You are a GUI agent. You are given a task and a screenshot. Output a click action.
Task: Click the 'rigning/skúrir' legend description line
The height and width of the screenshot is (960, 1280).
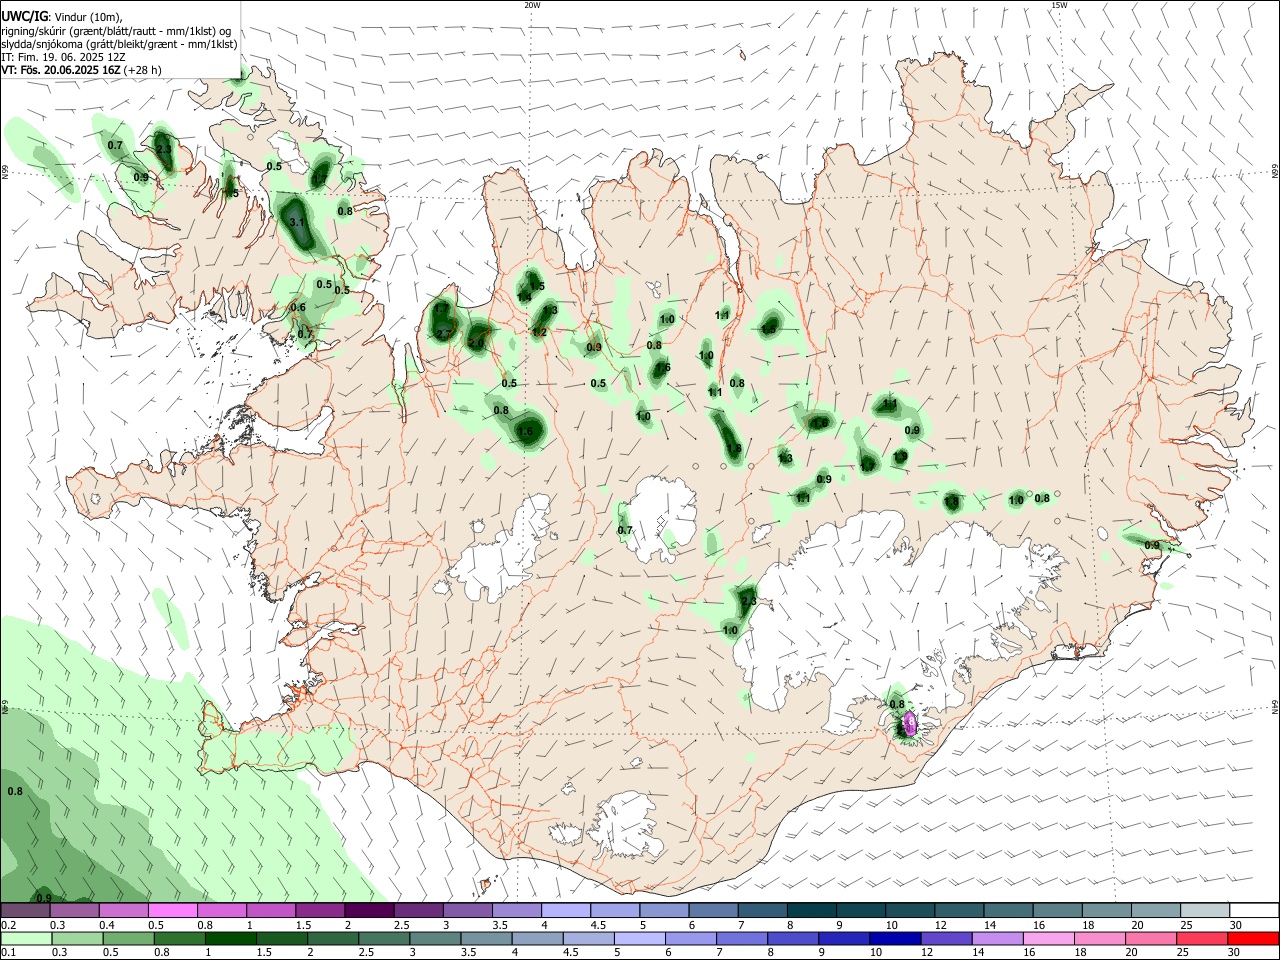coord(115,31)
